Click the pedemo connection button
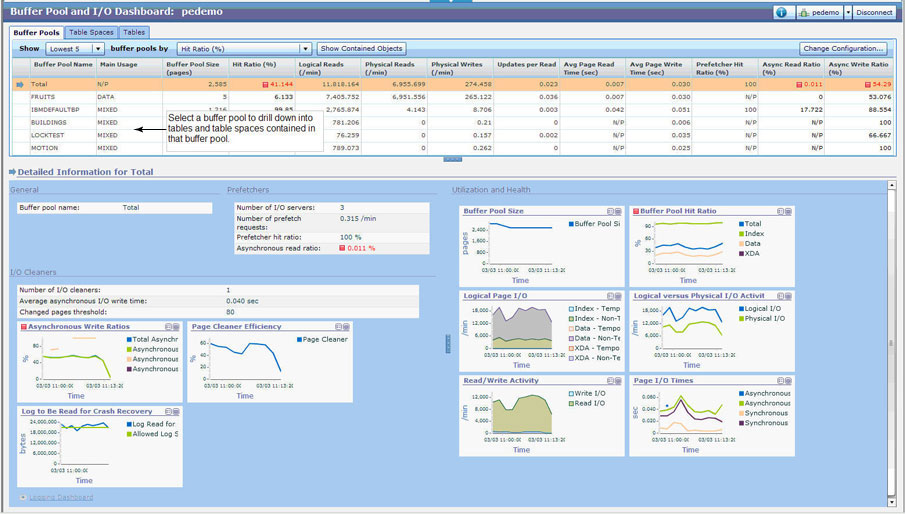905x514 pixels. pyautogui.click(x=820, y=12)
